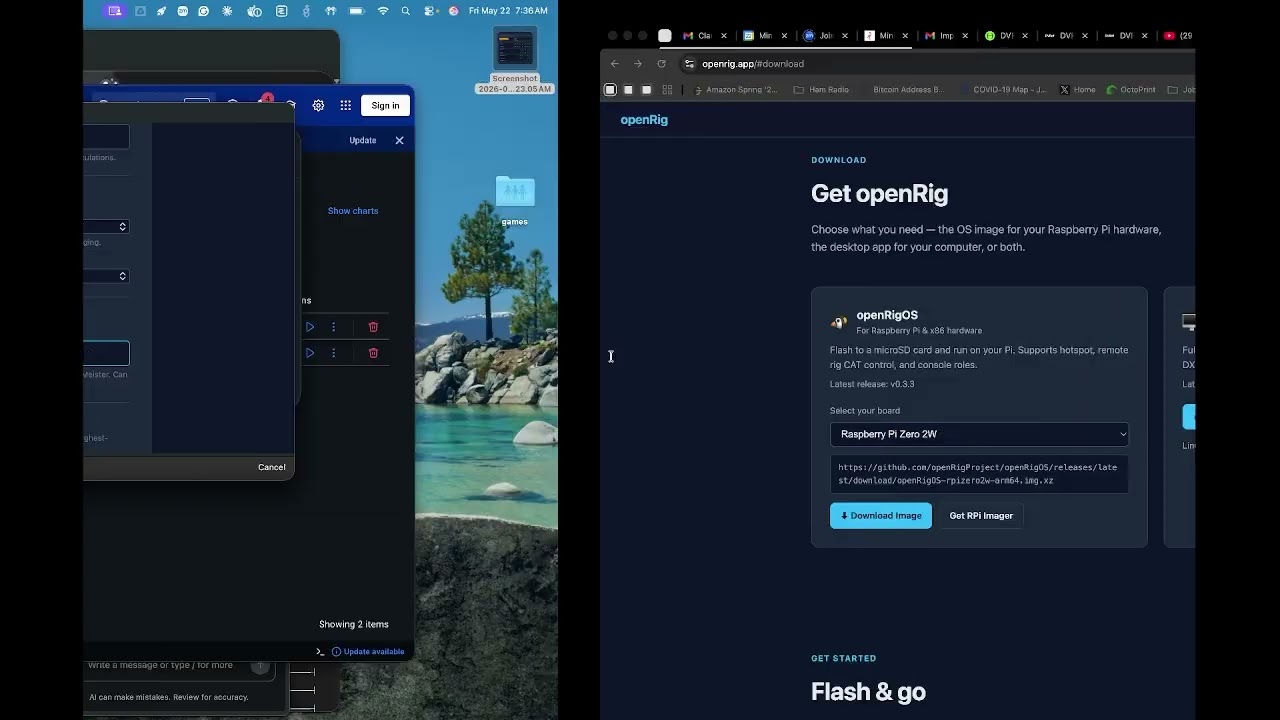The width and height of the screenshot is (1280, 720).
Task: Open the settings gear next to Sign in
Action: [x=318, y=105]
